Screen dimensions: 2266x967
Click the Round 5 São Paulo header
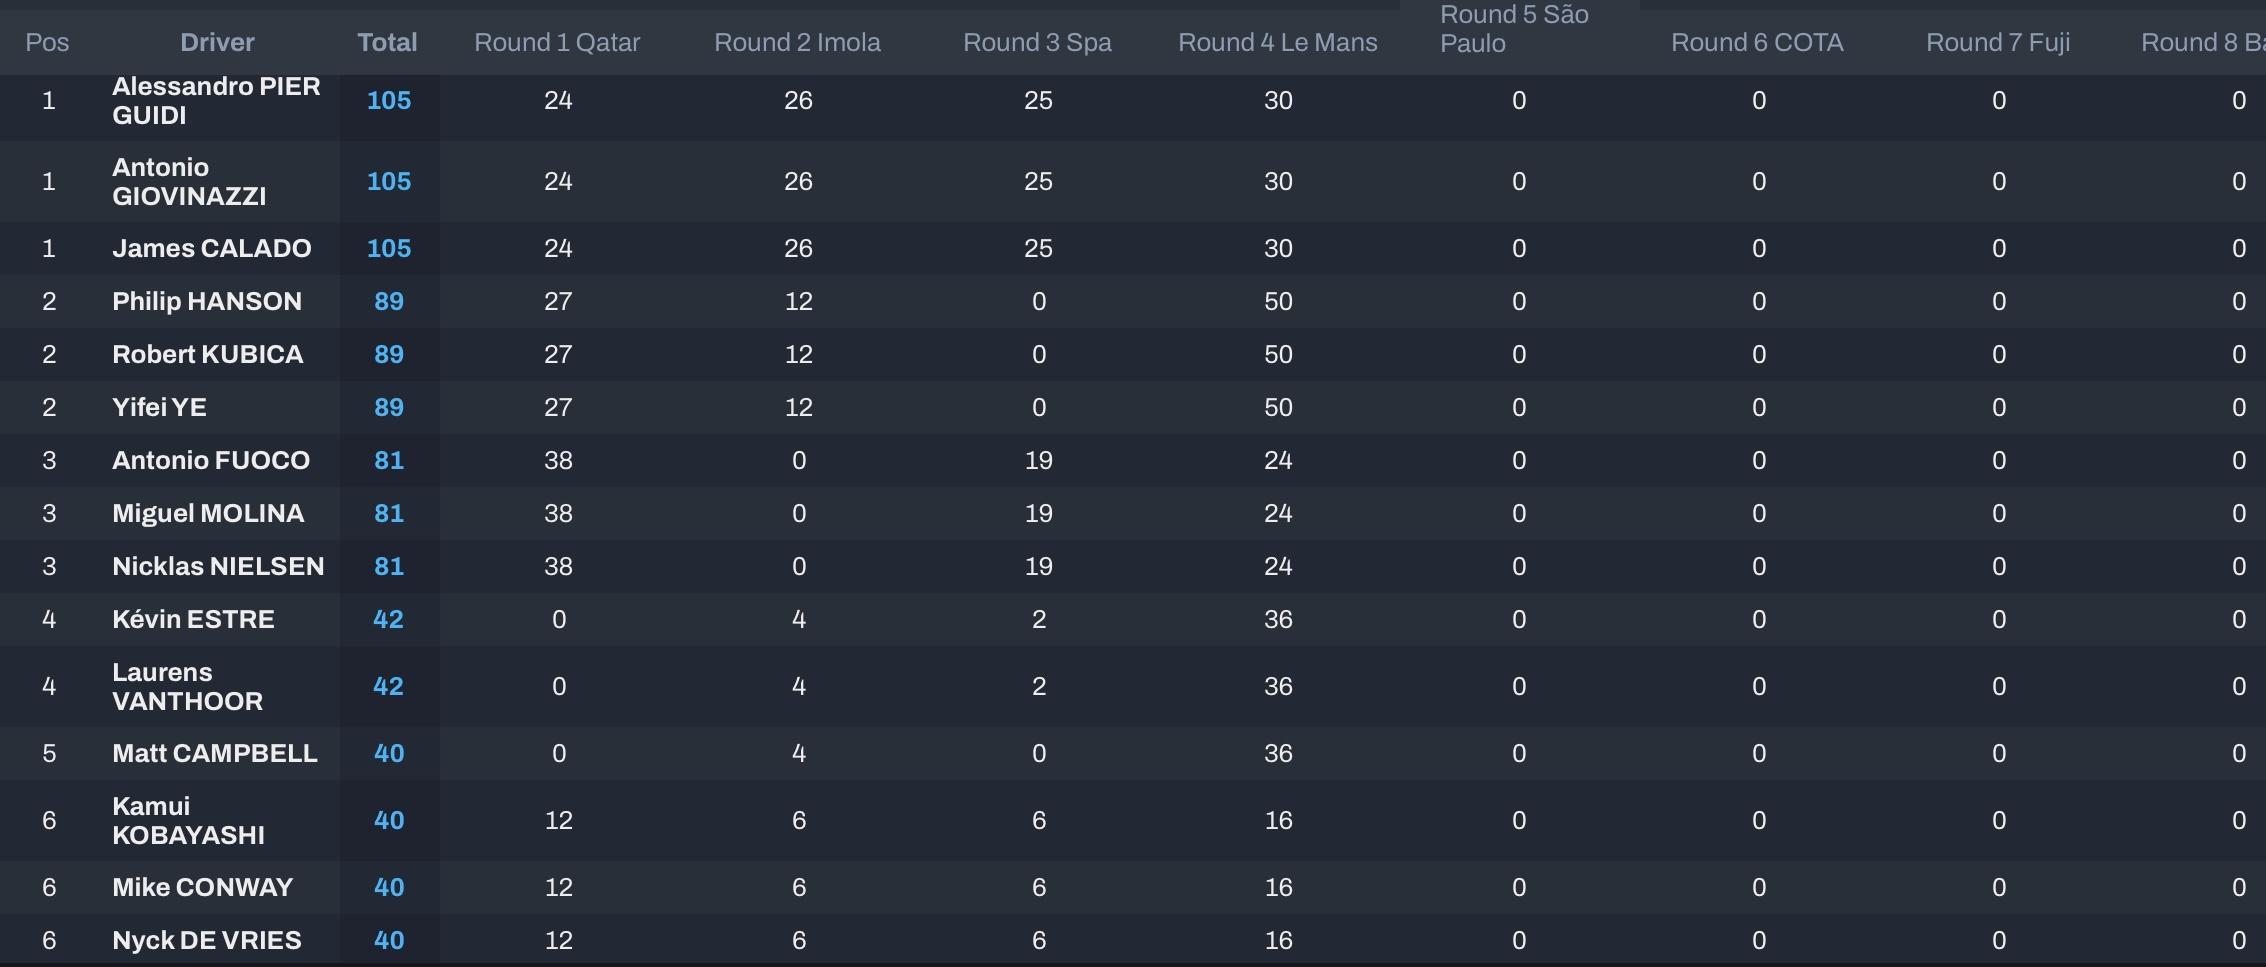click(1514, 29)
